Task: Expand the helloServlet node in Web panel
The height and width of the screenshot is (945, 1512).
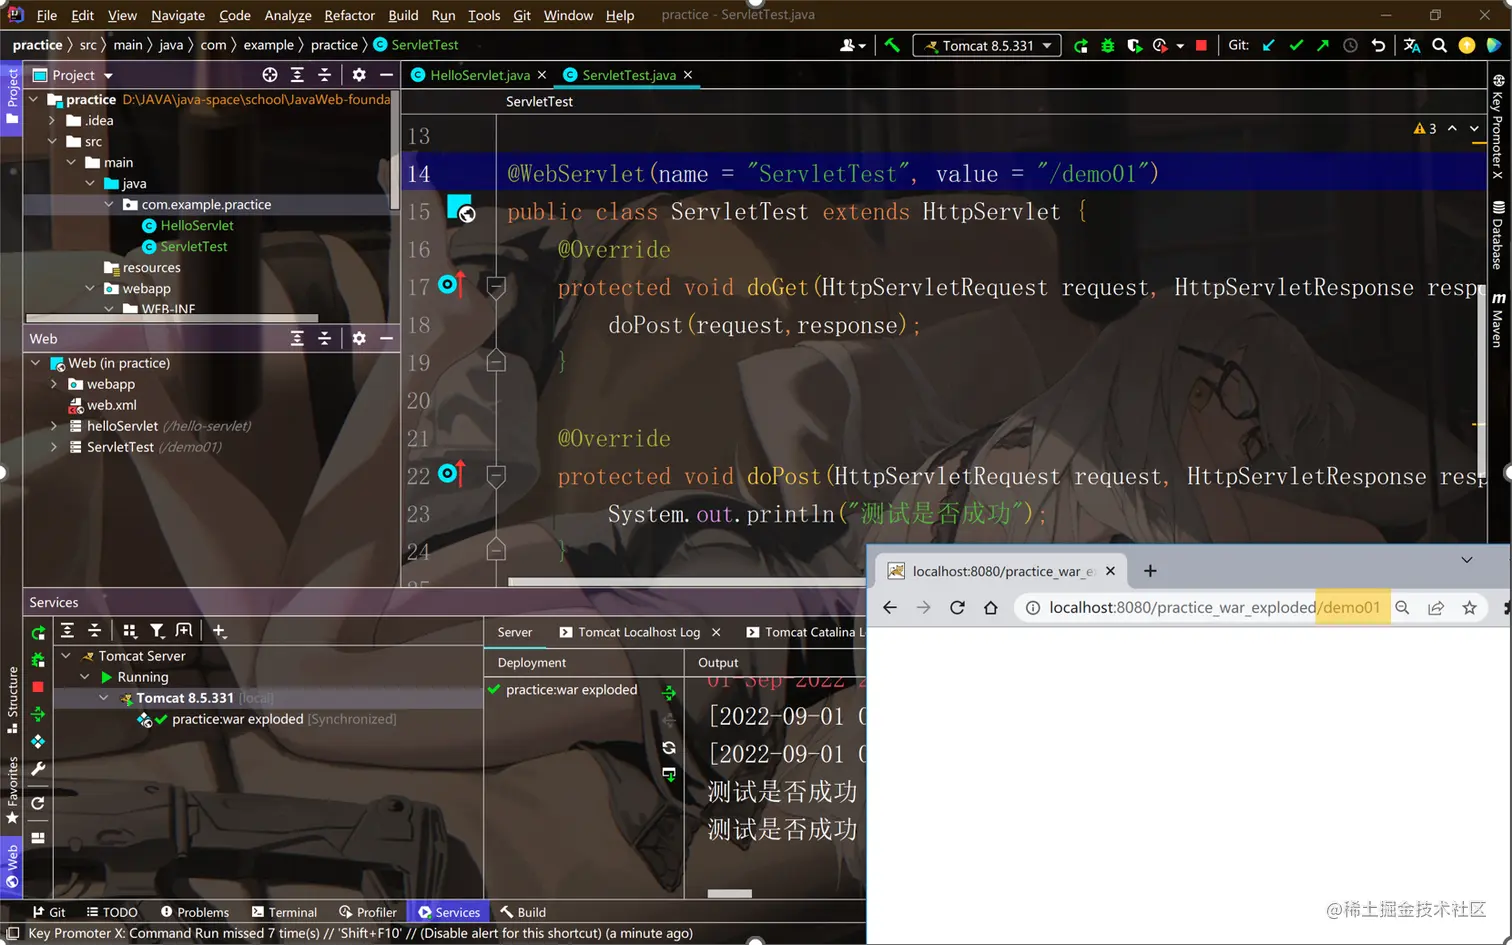Action: click(x=54, y=426)
